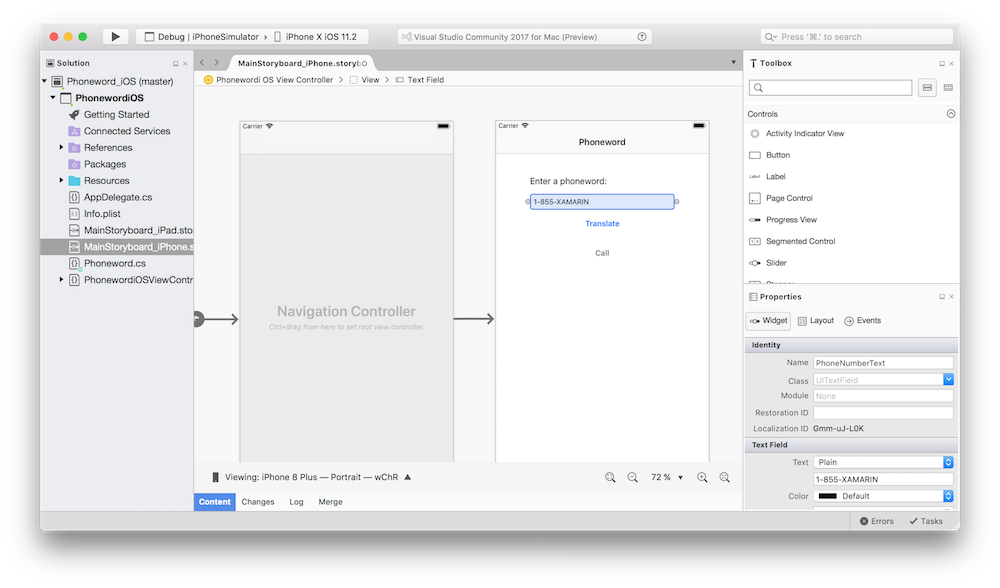This screenshot has height=588, width=1000.
Task: Zoom out on the storyboard canvas
Action: coord(633,477)
